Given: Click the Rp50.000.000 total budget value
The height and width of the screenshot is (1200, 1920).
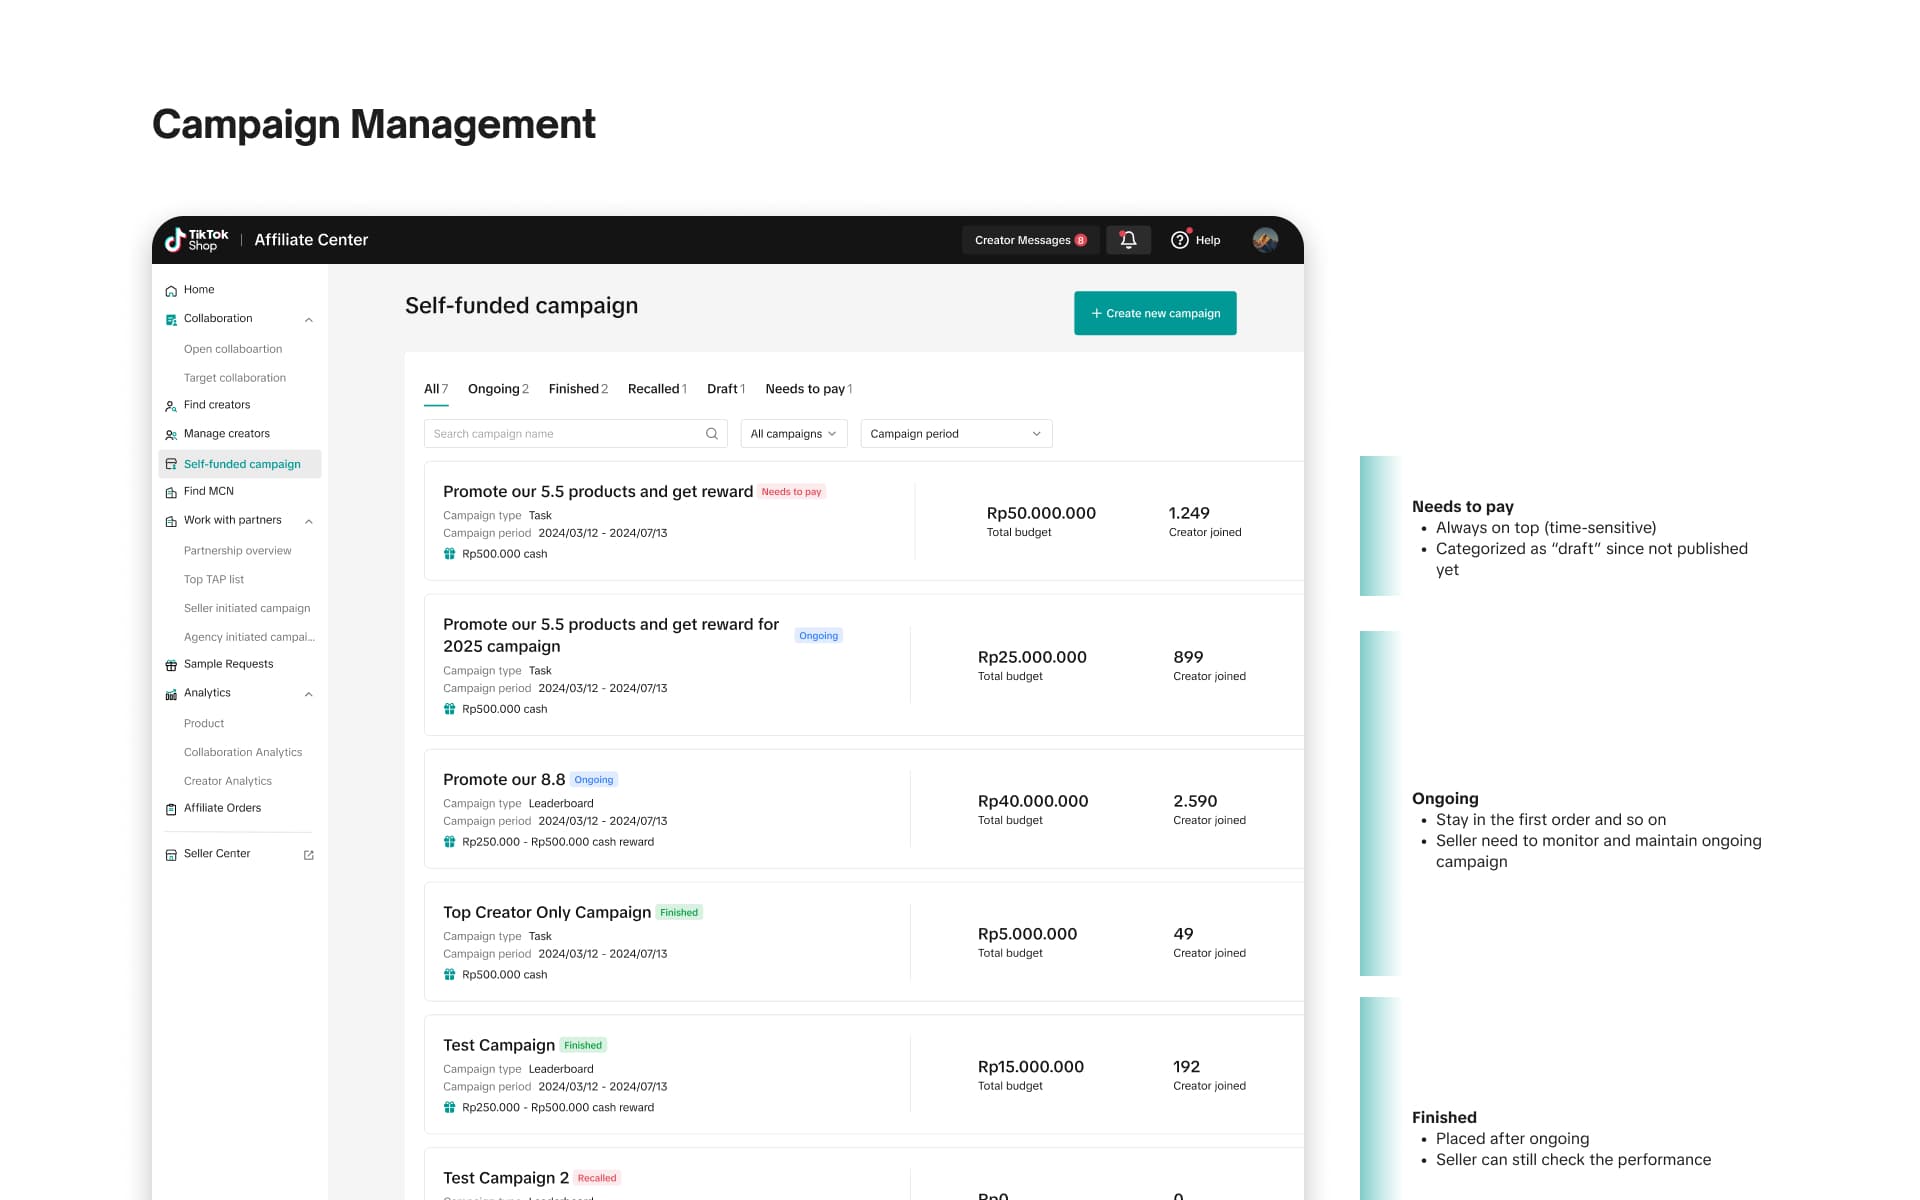Looking at the screenshot, I should (1041, 513).
